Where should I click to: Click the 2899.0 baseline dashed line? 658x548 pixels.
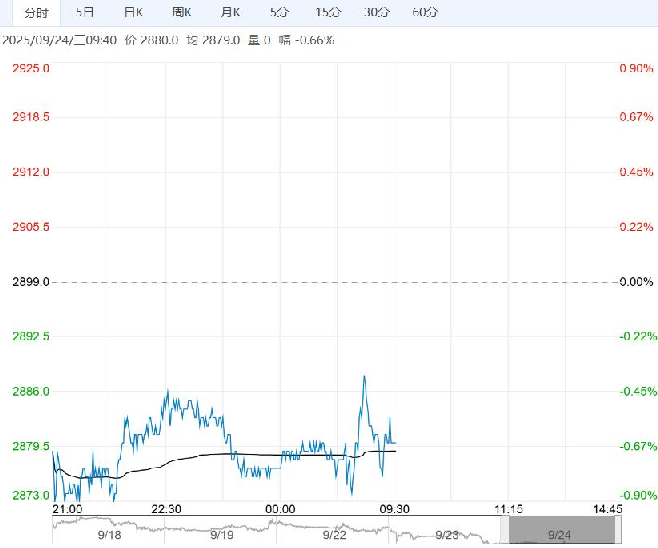click(x=334, y=282)
